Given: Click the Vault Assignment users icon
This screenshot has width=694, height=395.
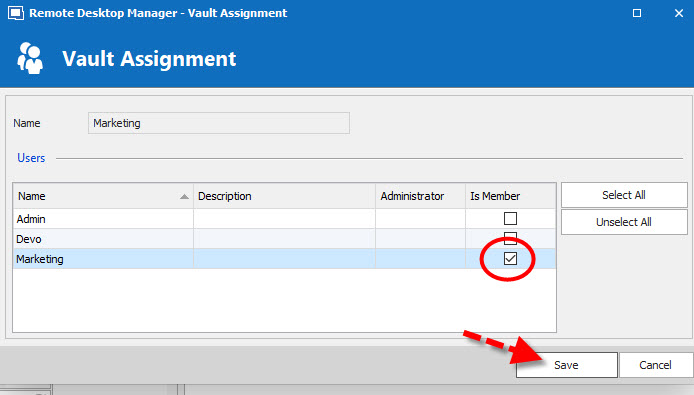Looking at the screenshot, I should click(30, 58).
